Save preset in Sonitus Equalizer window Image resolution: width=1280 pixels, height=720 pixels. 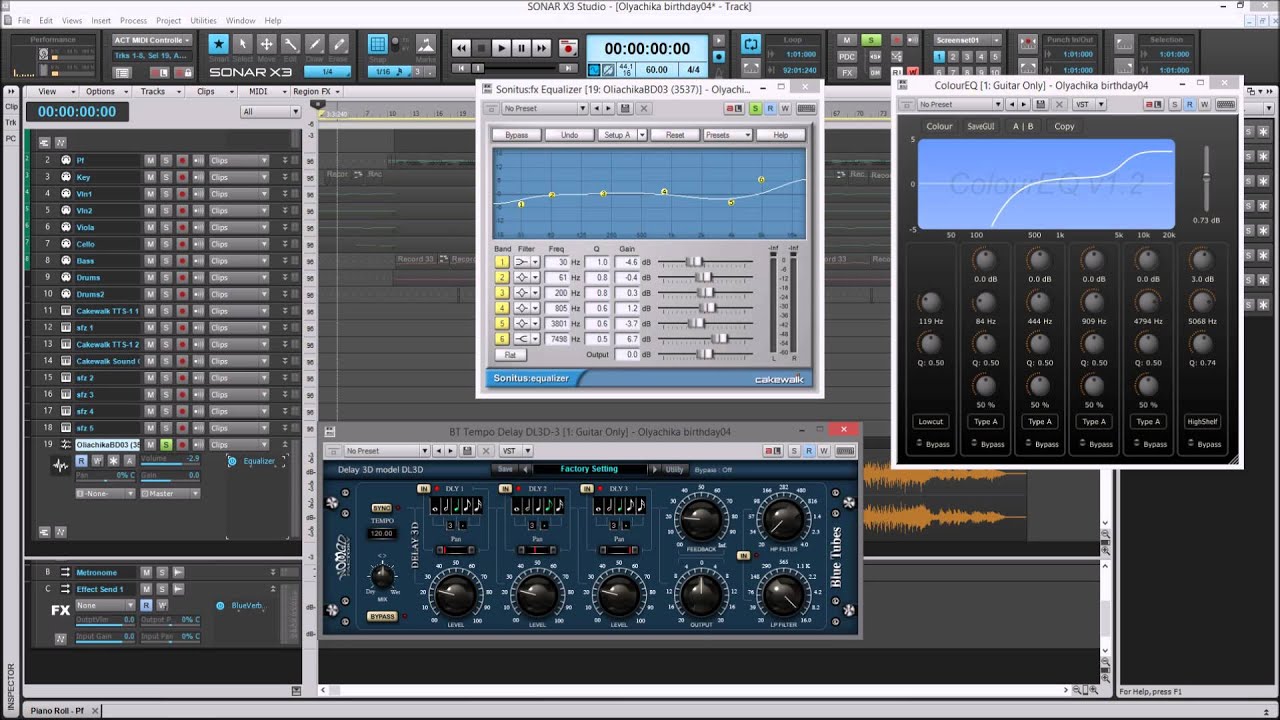coord(625,108)
